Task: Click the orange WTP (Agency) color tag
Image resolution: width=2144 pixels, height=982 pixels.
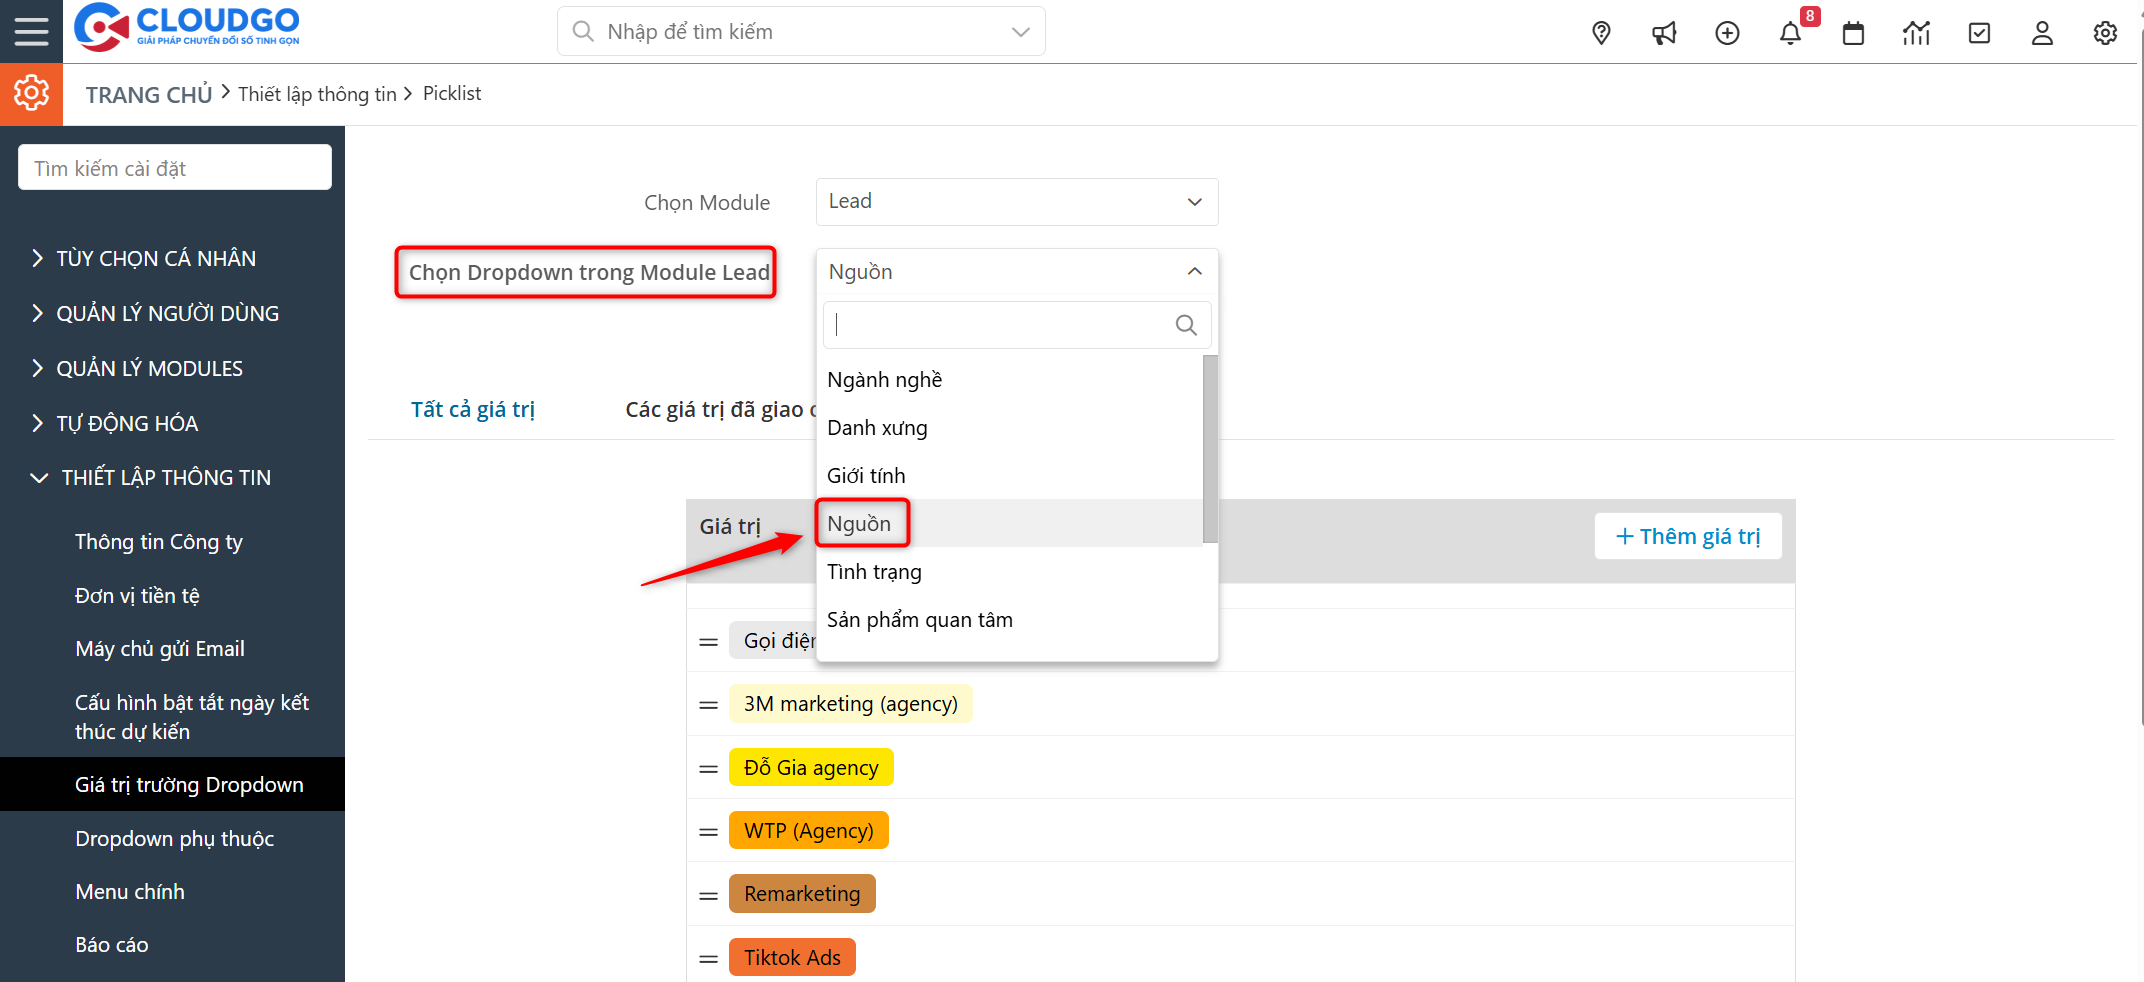Action: pos(808,831)
